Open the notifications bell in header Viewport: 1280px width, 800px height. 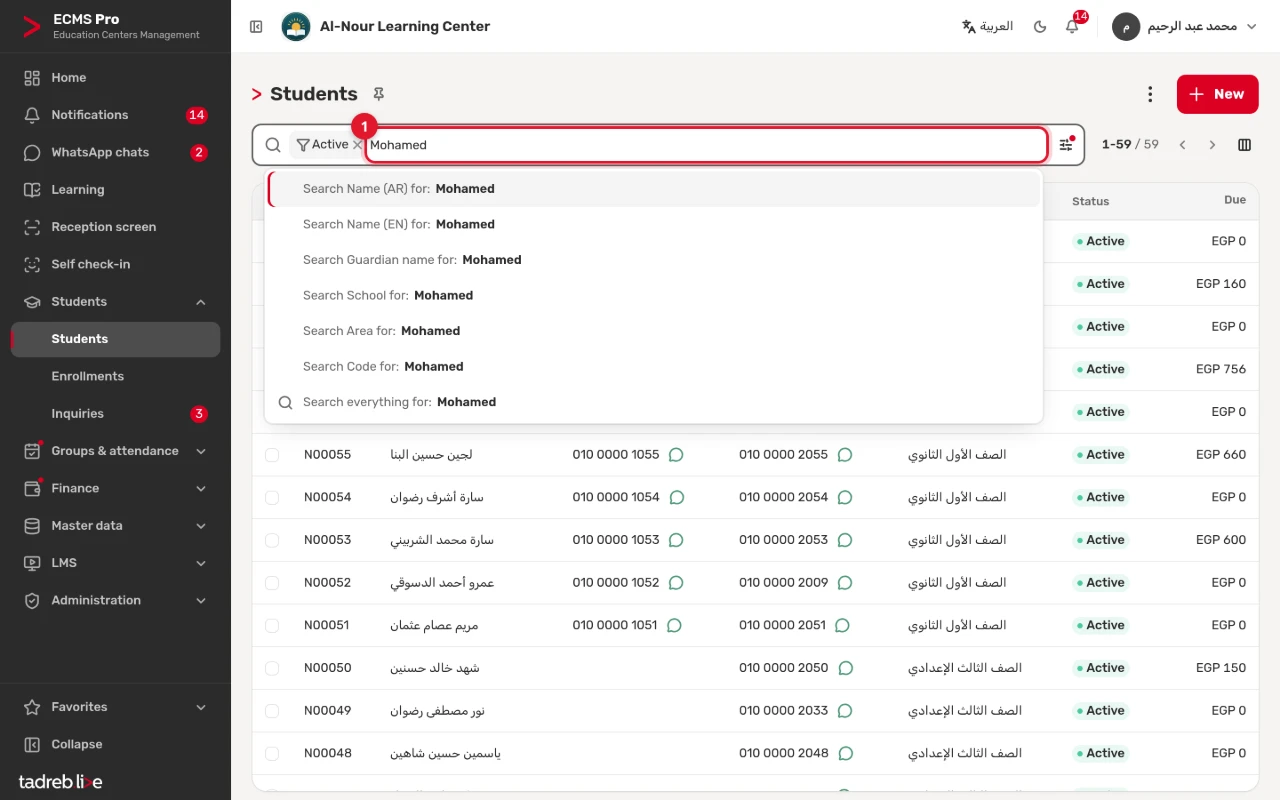1072,27
